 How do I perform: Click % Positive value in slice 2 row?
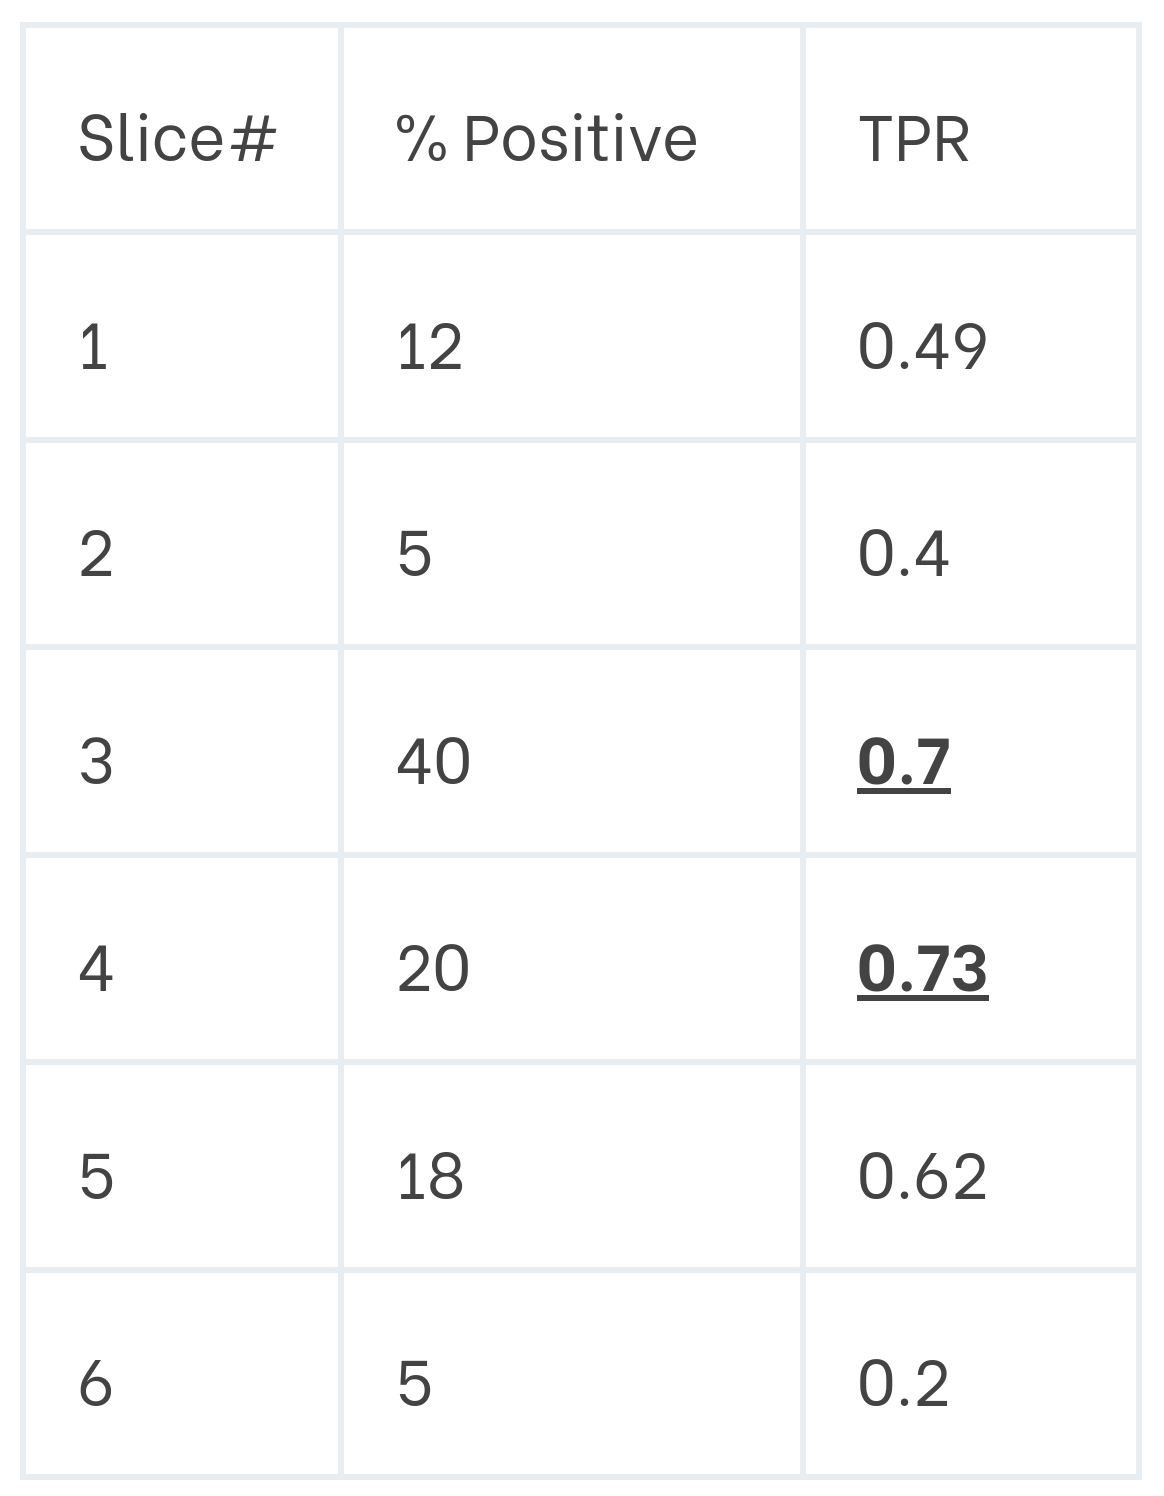point(414,554)
